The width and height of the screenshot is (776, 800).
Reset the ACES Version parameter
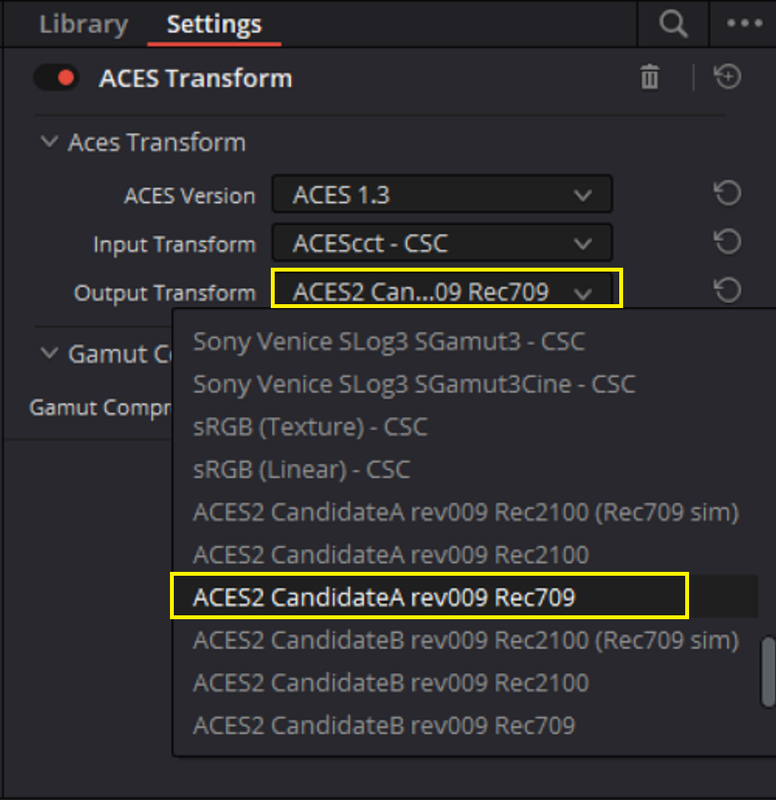[727, 193]
